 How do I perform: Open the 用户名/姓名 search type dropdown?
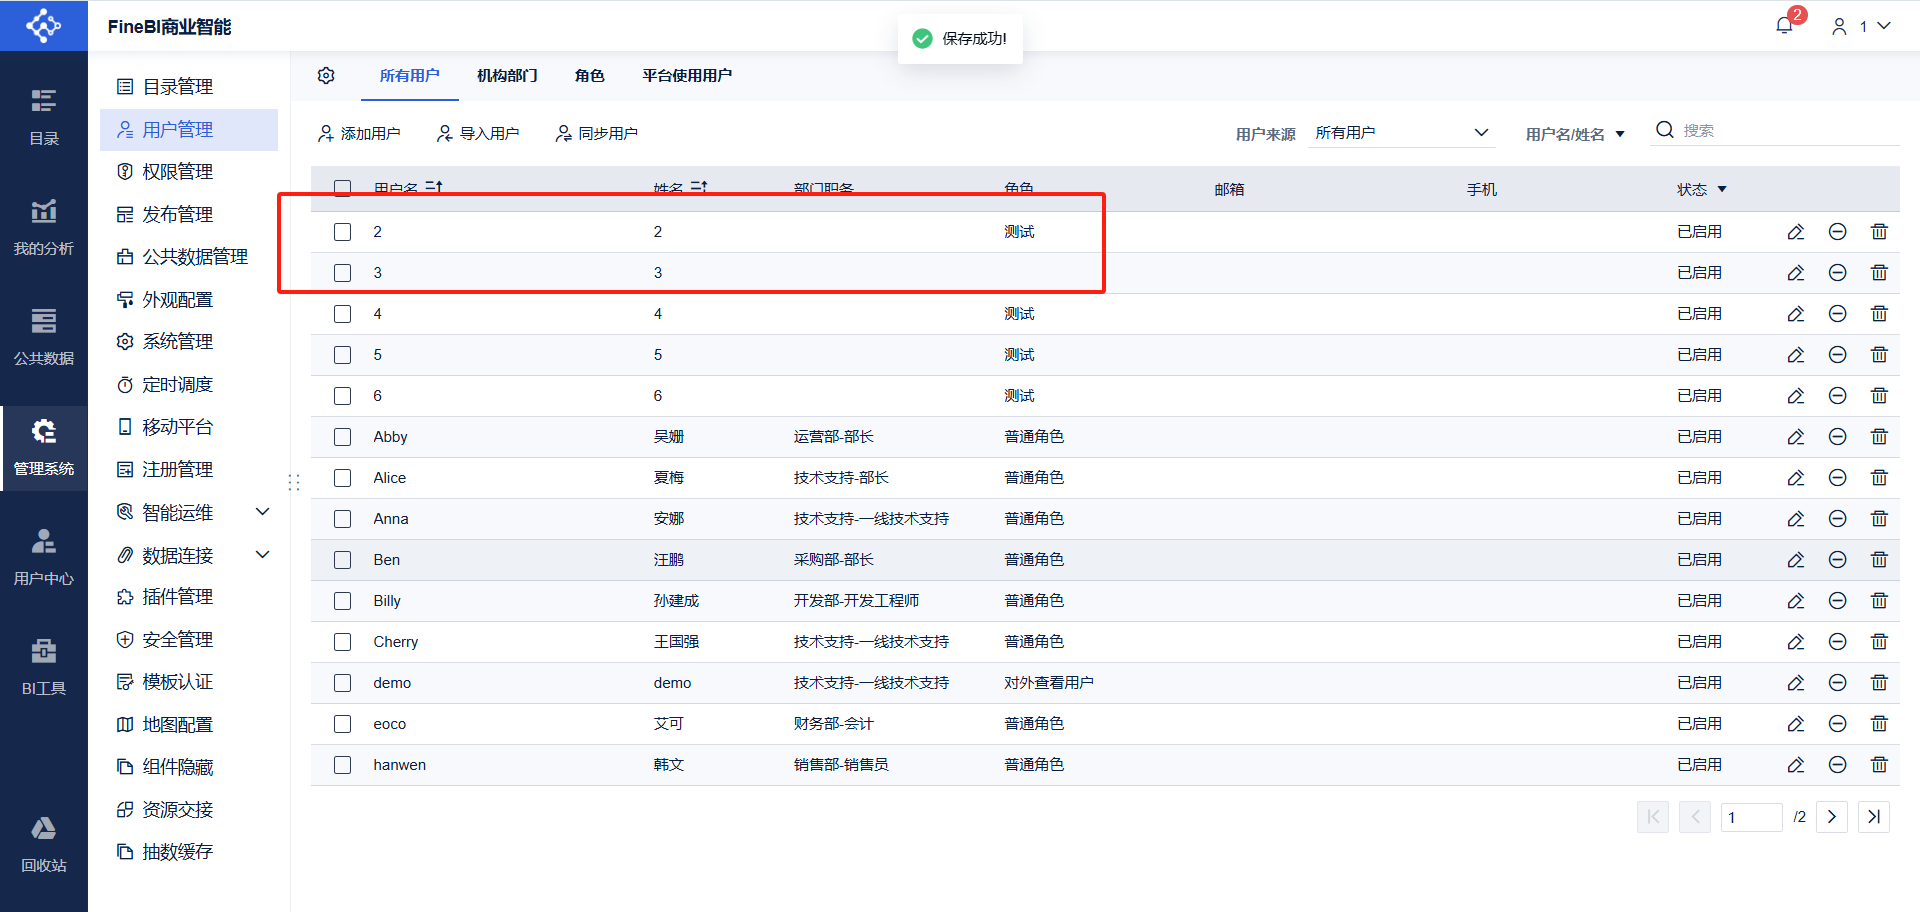tap(1575, 134)
